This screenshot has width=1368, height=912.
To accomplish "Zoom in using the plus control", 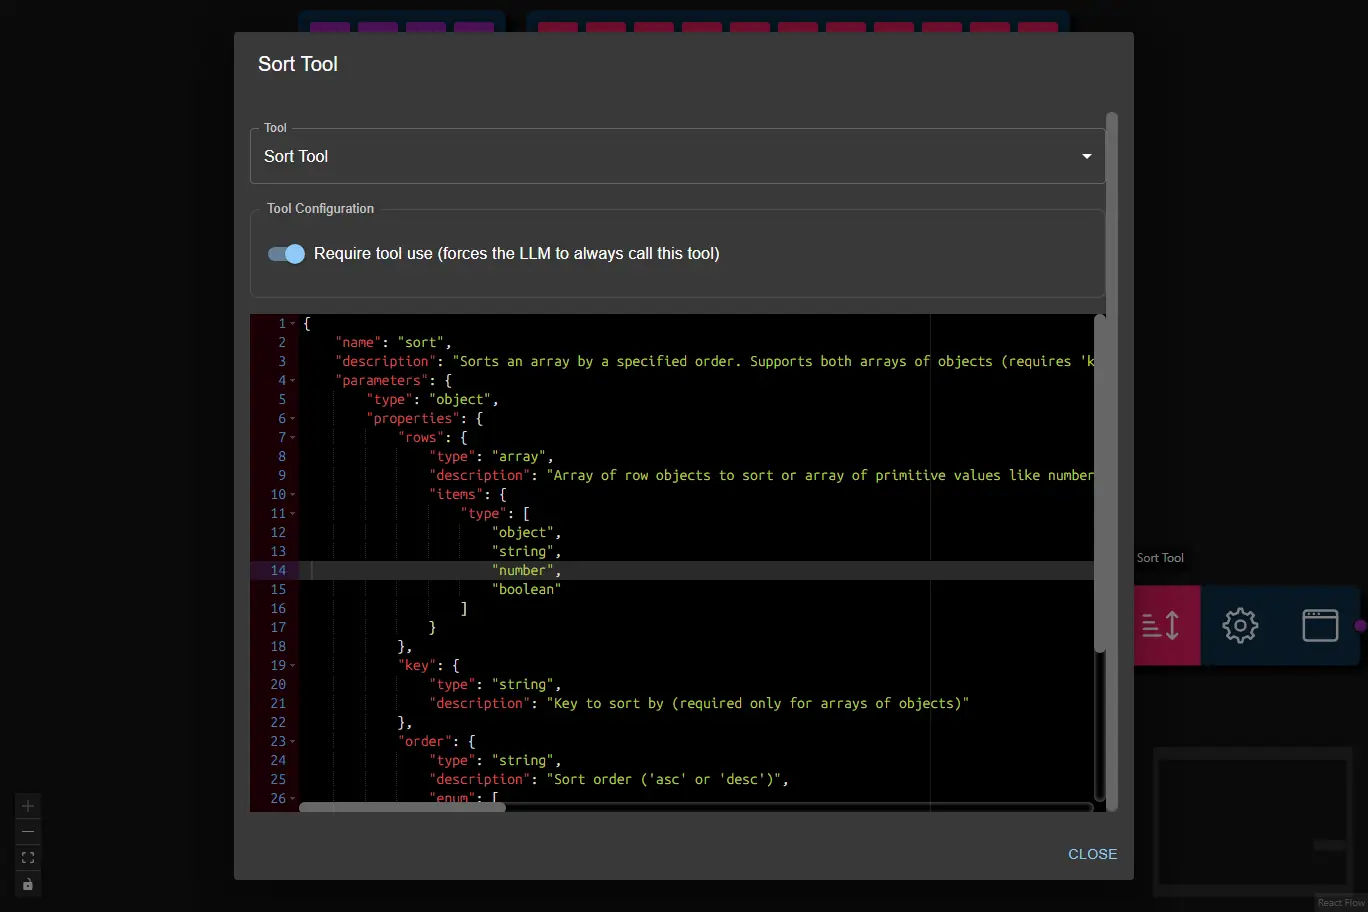I will pyautogui.click(x=27, y=805).
